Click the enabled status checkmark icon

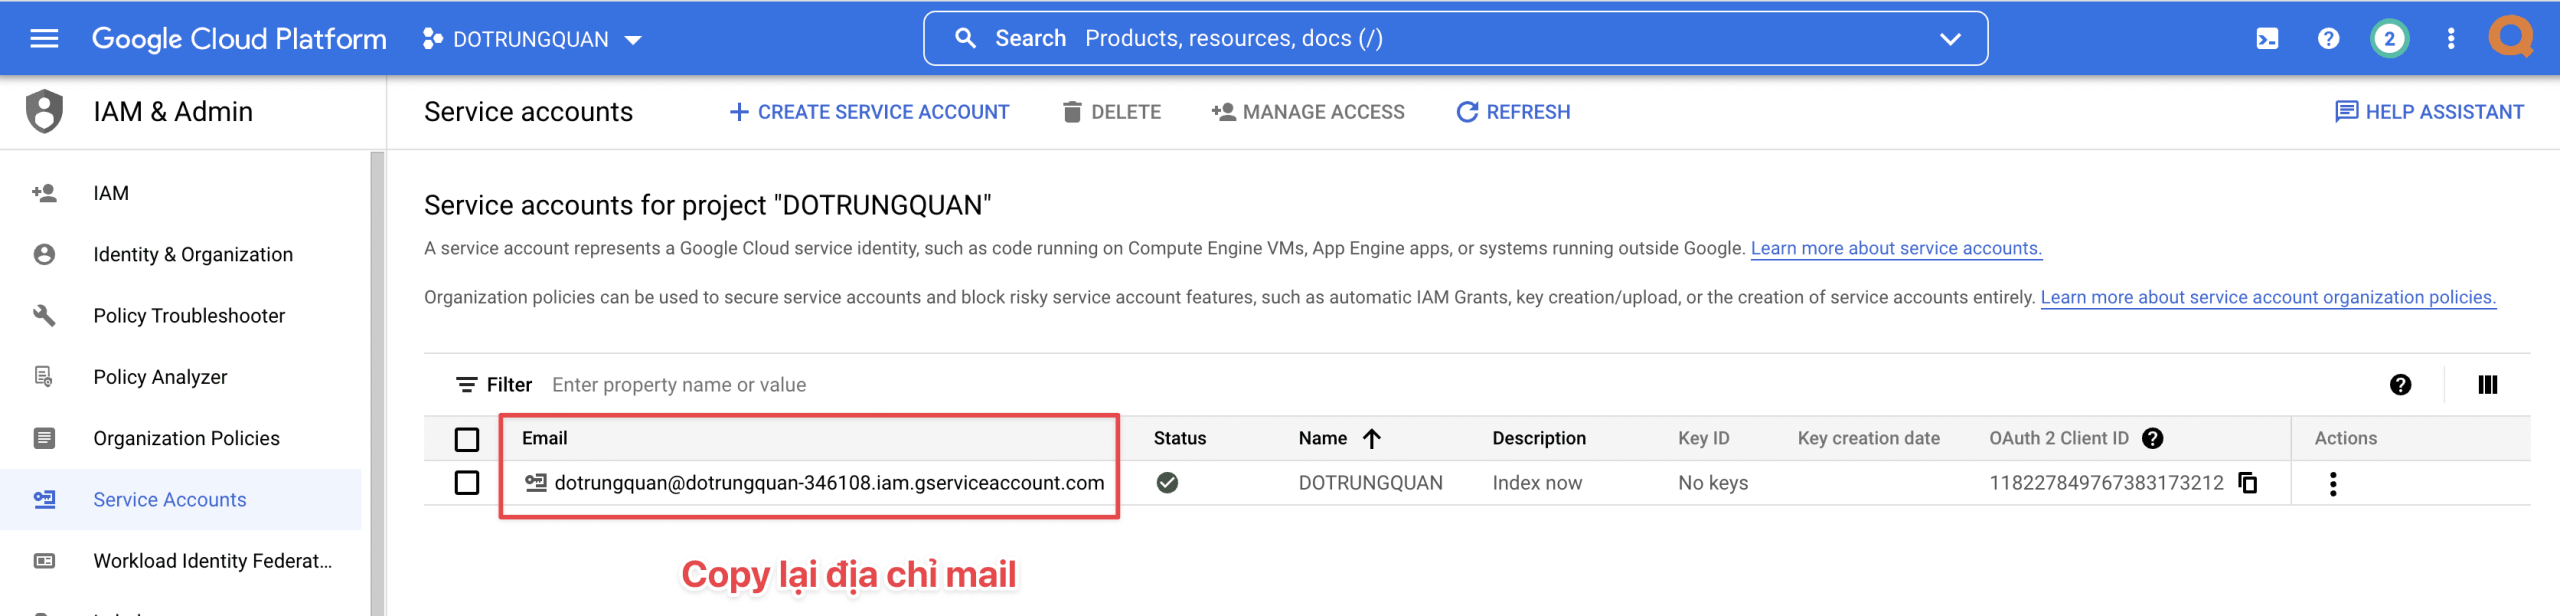(x=1167, y=483)
